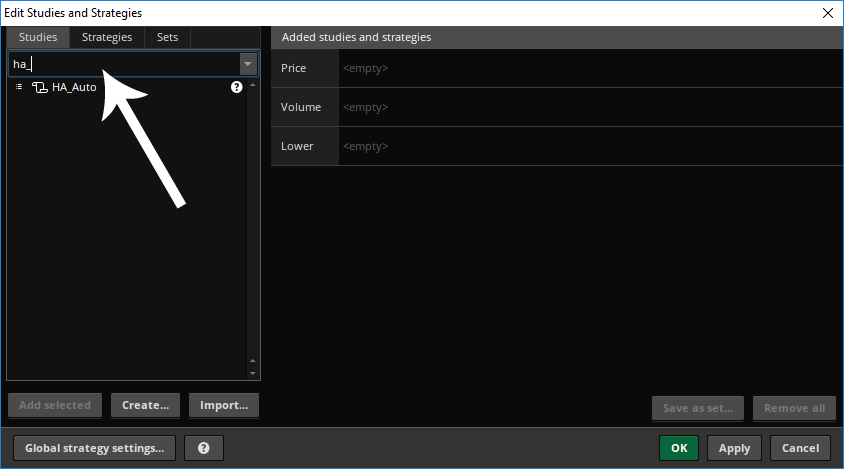
Task: Select the HA_Auto study in the list
Action: tap(74, 87)
